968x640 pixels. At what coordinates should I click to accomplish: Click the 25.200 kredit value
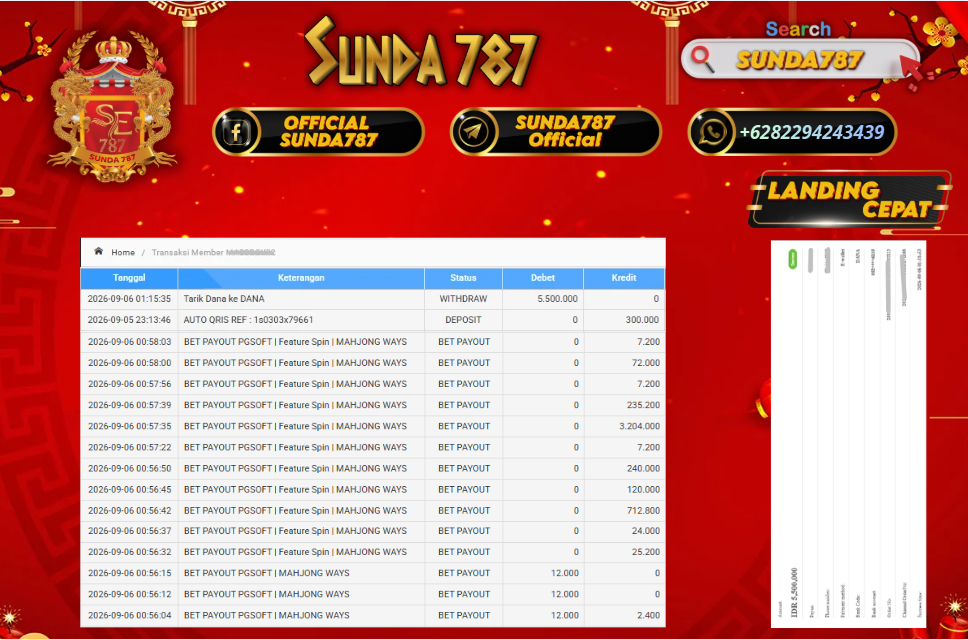tap(646, 552)
